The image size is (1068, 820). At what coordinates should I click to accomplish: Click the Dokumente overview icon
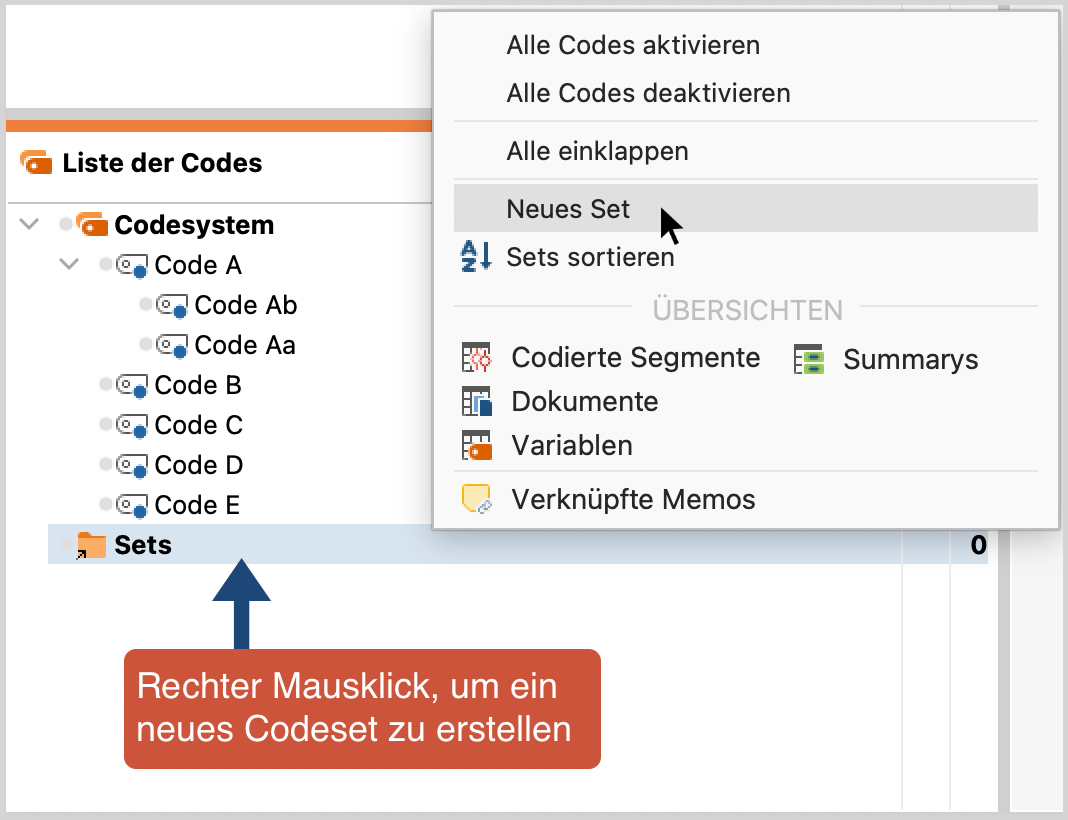(476, 401)
